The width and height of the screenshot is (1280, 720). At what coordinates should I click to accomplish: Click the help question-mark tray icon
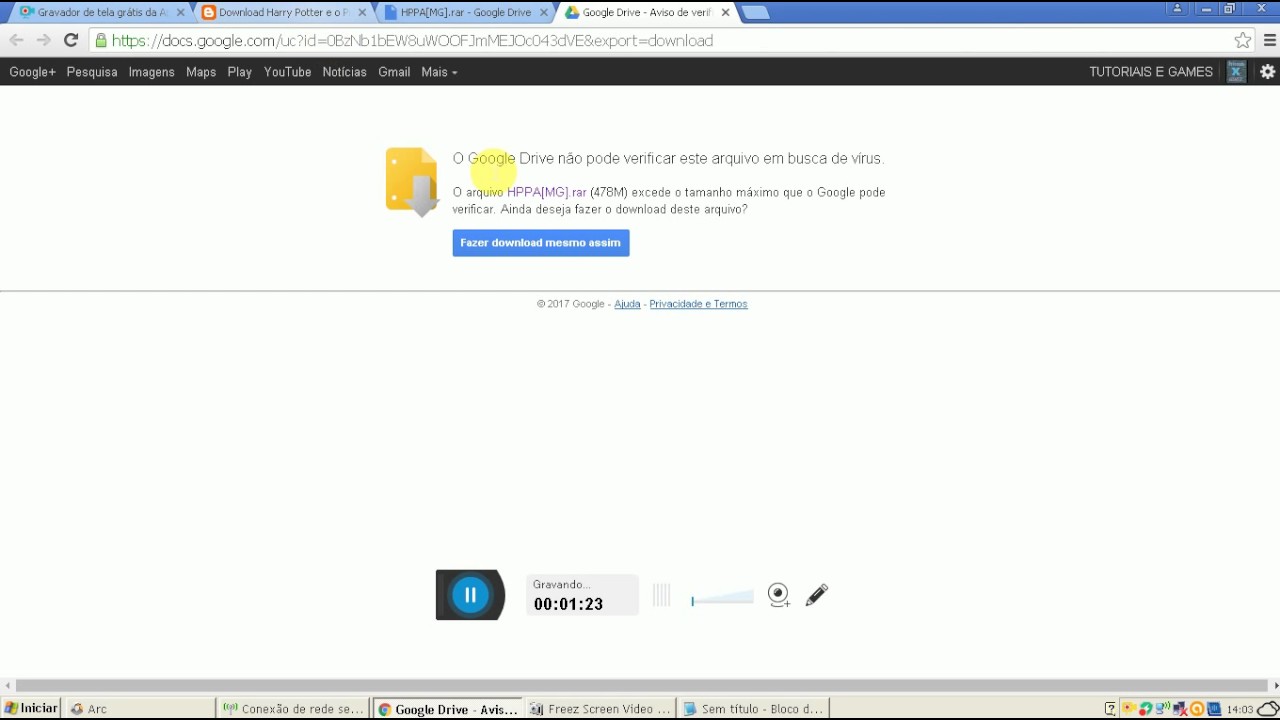pos(1110,709)
